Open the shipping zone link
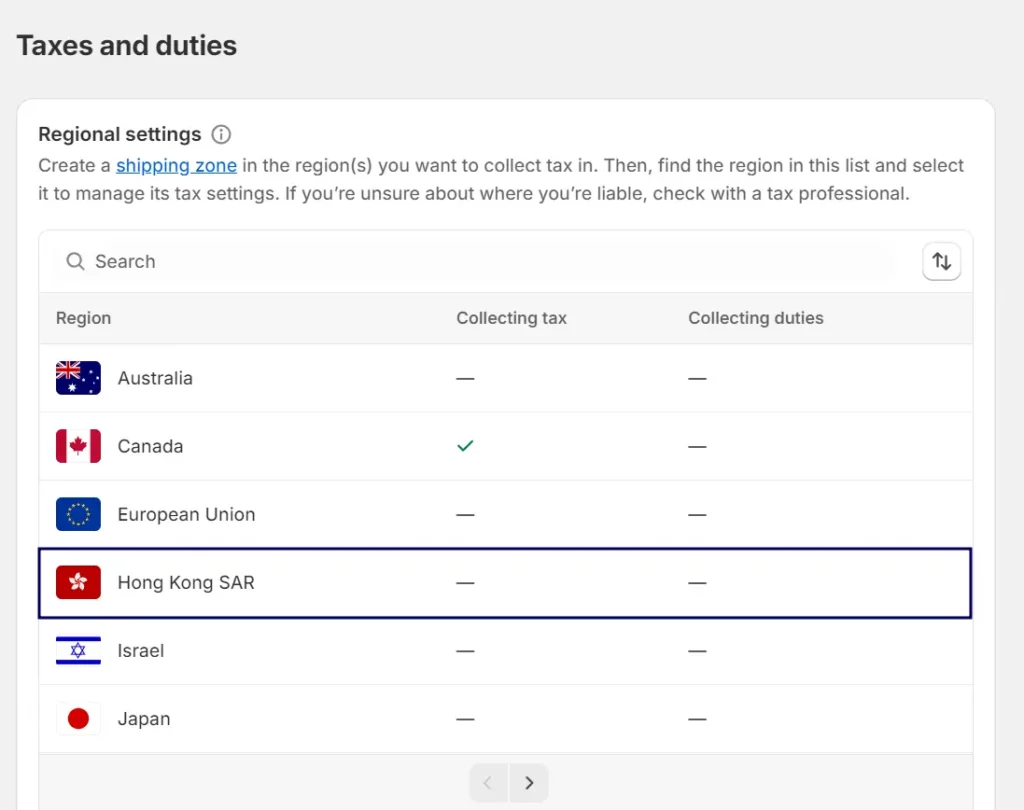1024x810 pixels. 176,165
